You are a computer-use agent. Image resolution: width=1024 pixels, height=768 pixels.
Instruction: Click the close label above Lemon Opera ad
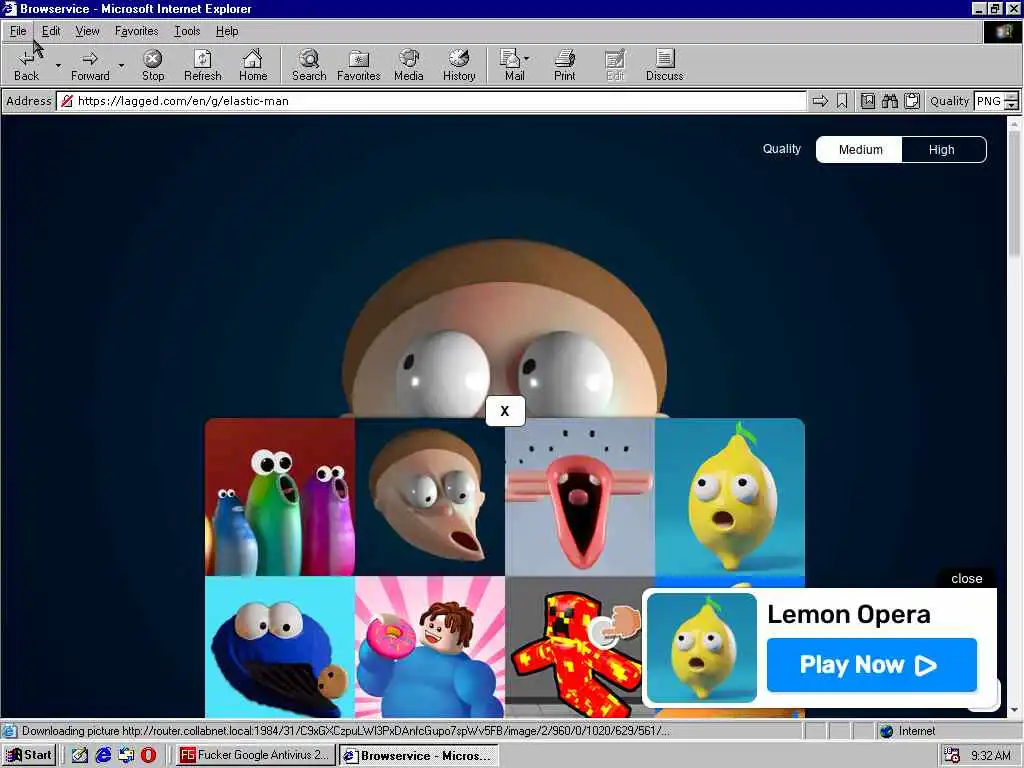point(967,579)
